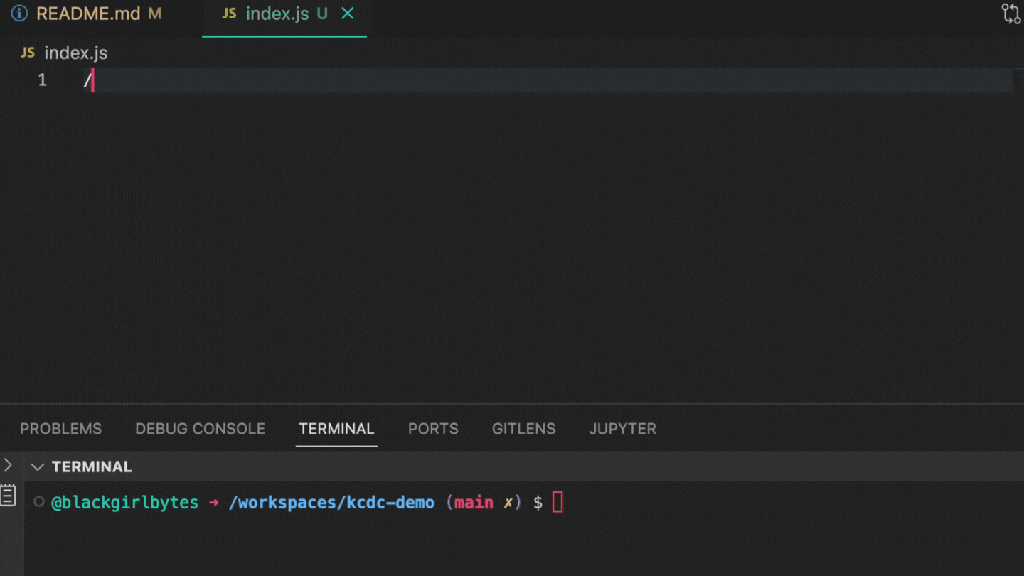Click the compare changes icon at top right
The width and height of the screenshot is (1024, 576).
[x=1011, y=14]
